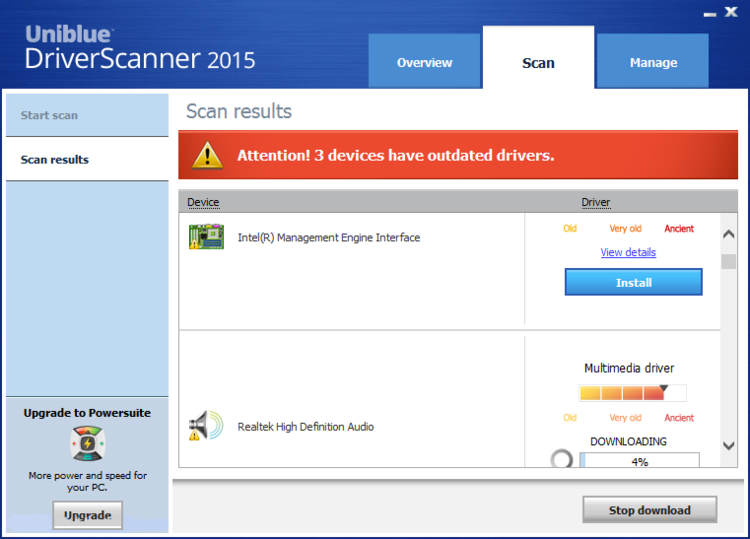Click the Uniblue DriverScanner 2015 logo

pos(140,47)
